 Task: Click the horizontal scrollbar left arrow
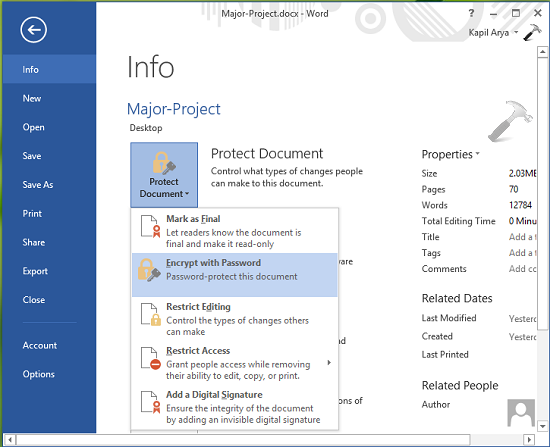pos(10,439)
